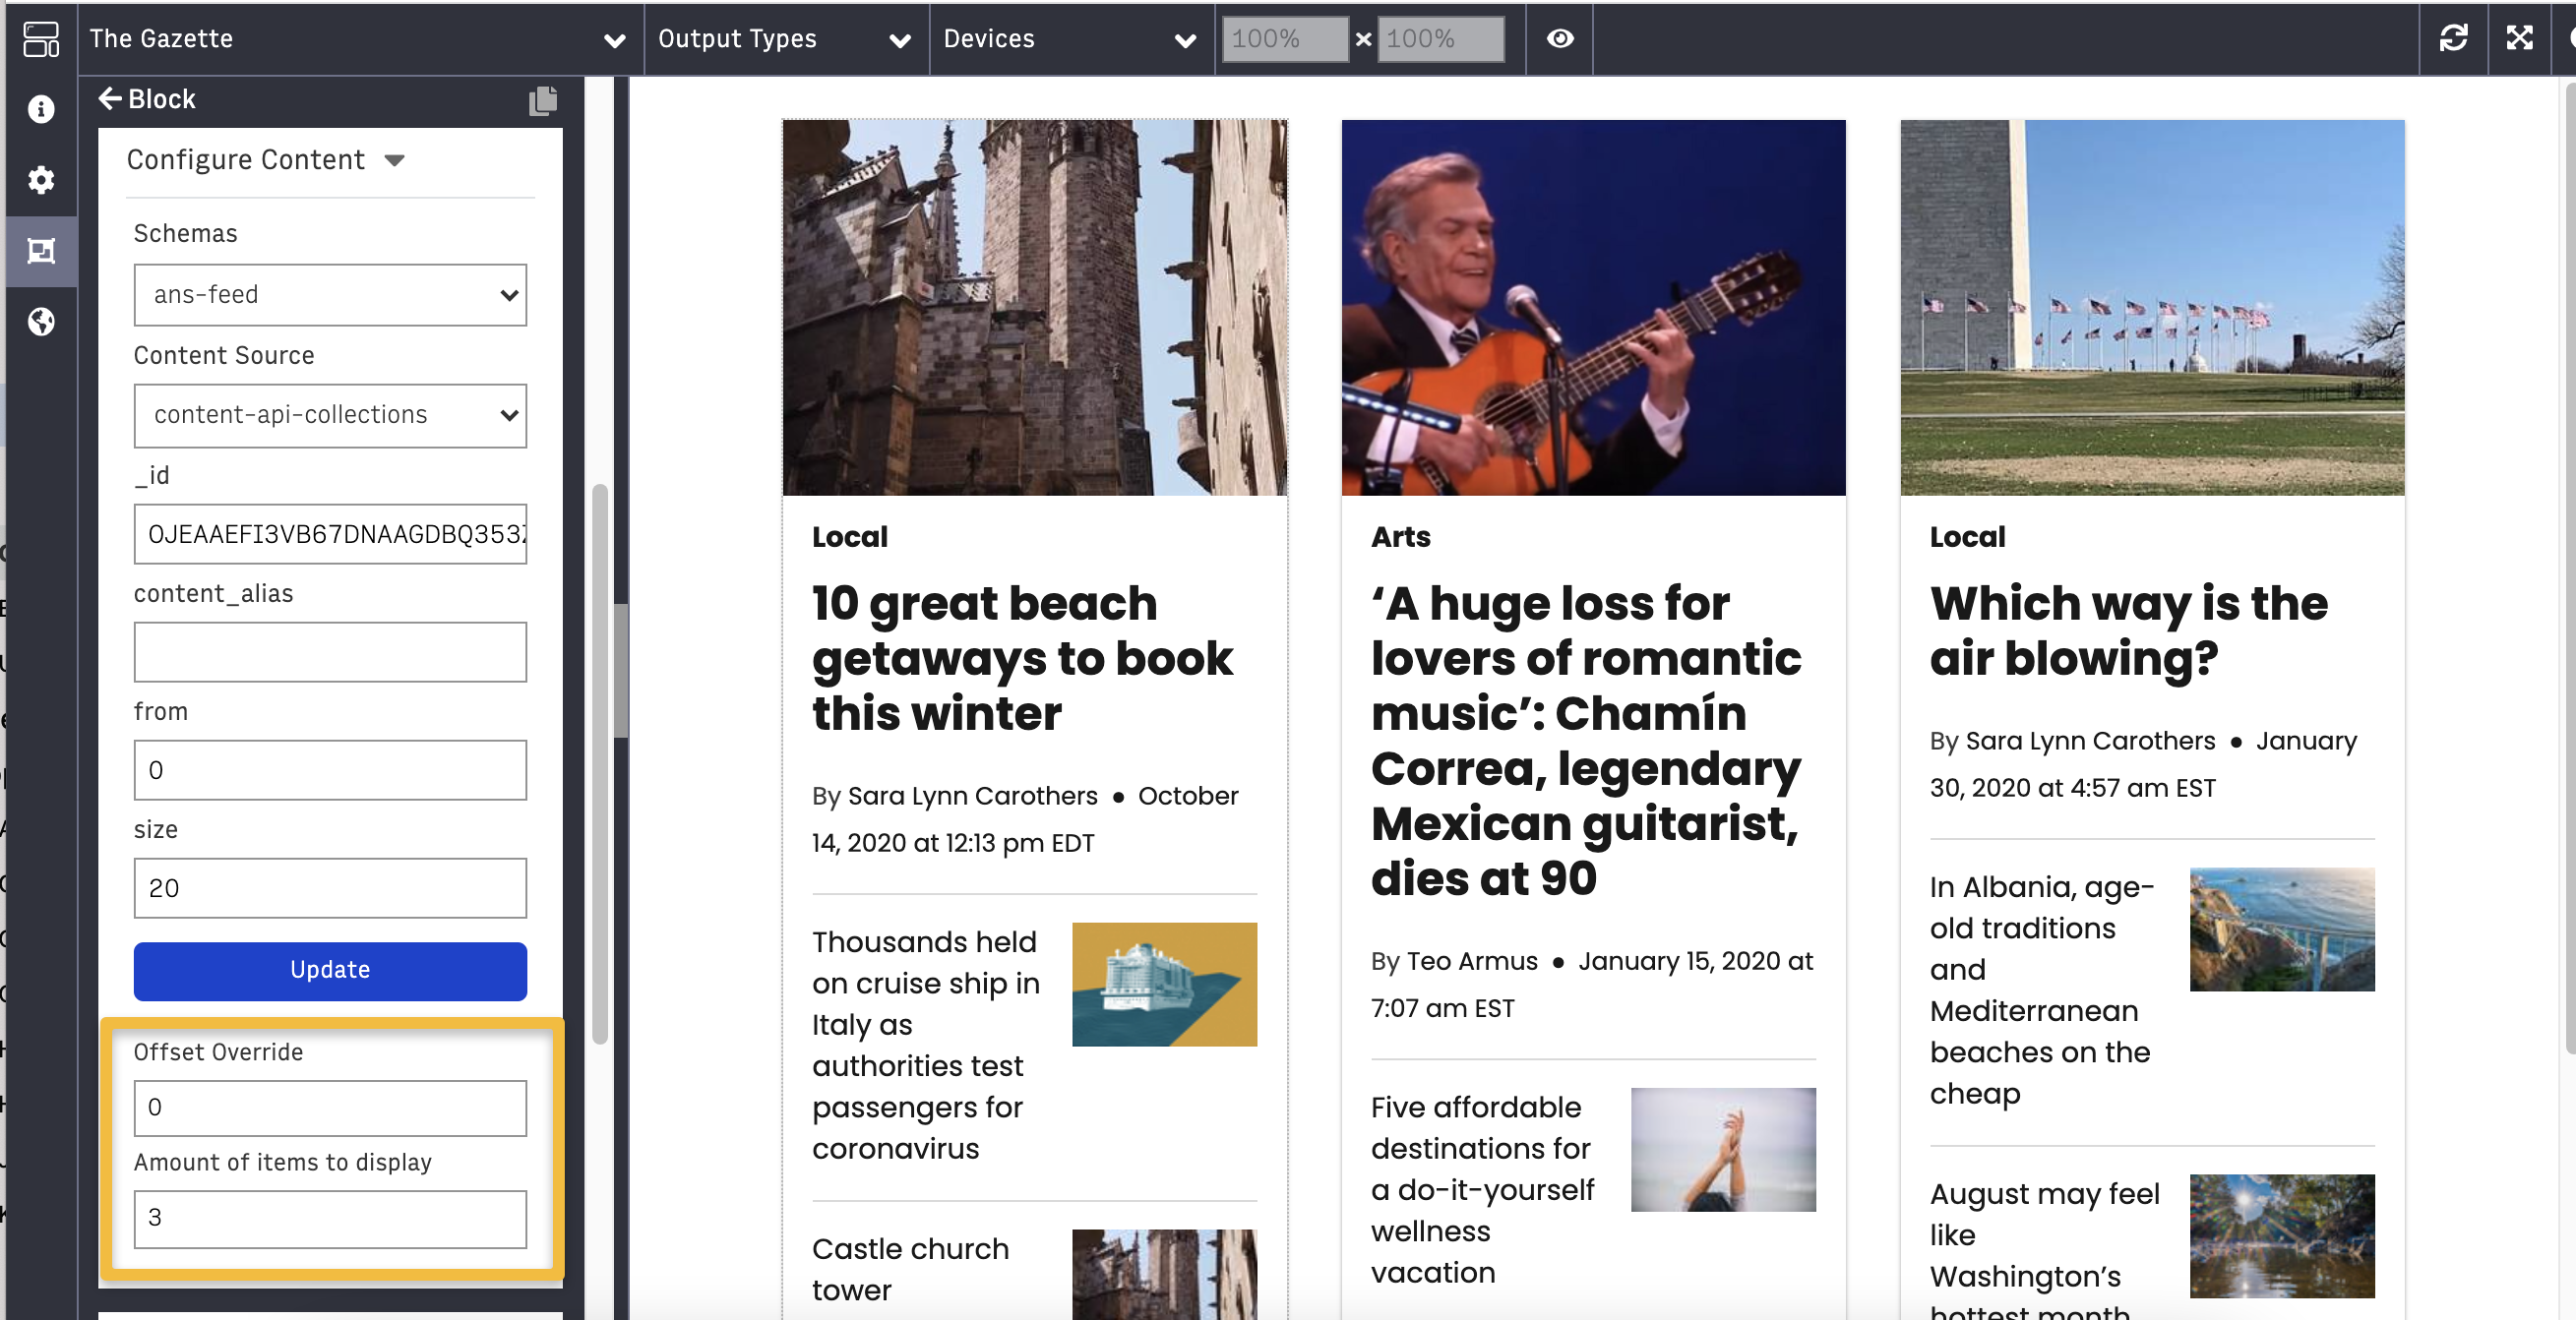Click the _id input field
Image resolution: width=2576 pixels, height=1320 pixels.
point(330,534)
